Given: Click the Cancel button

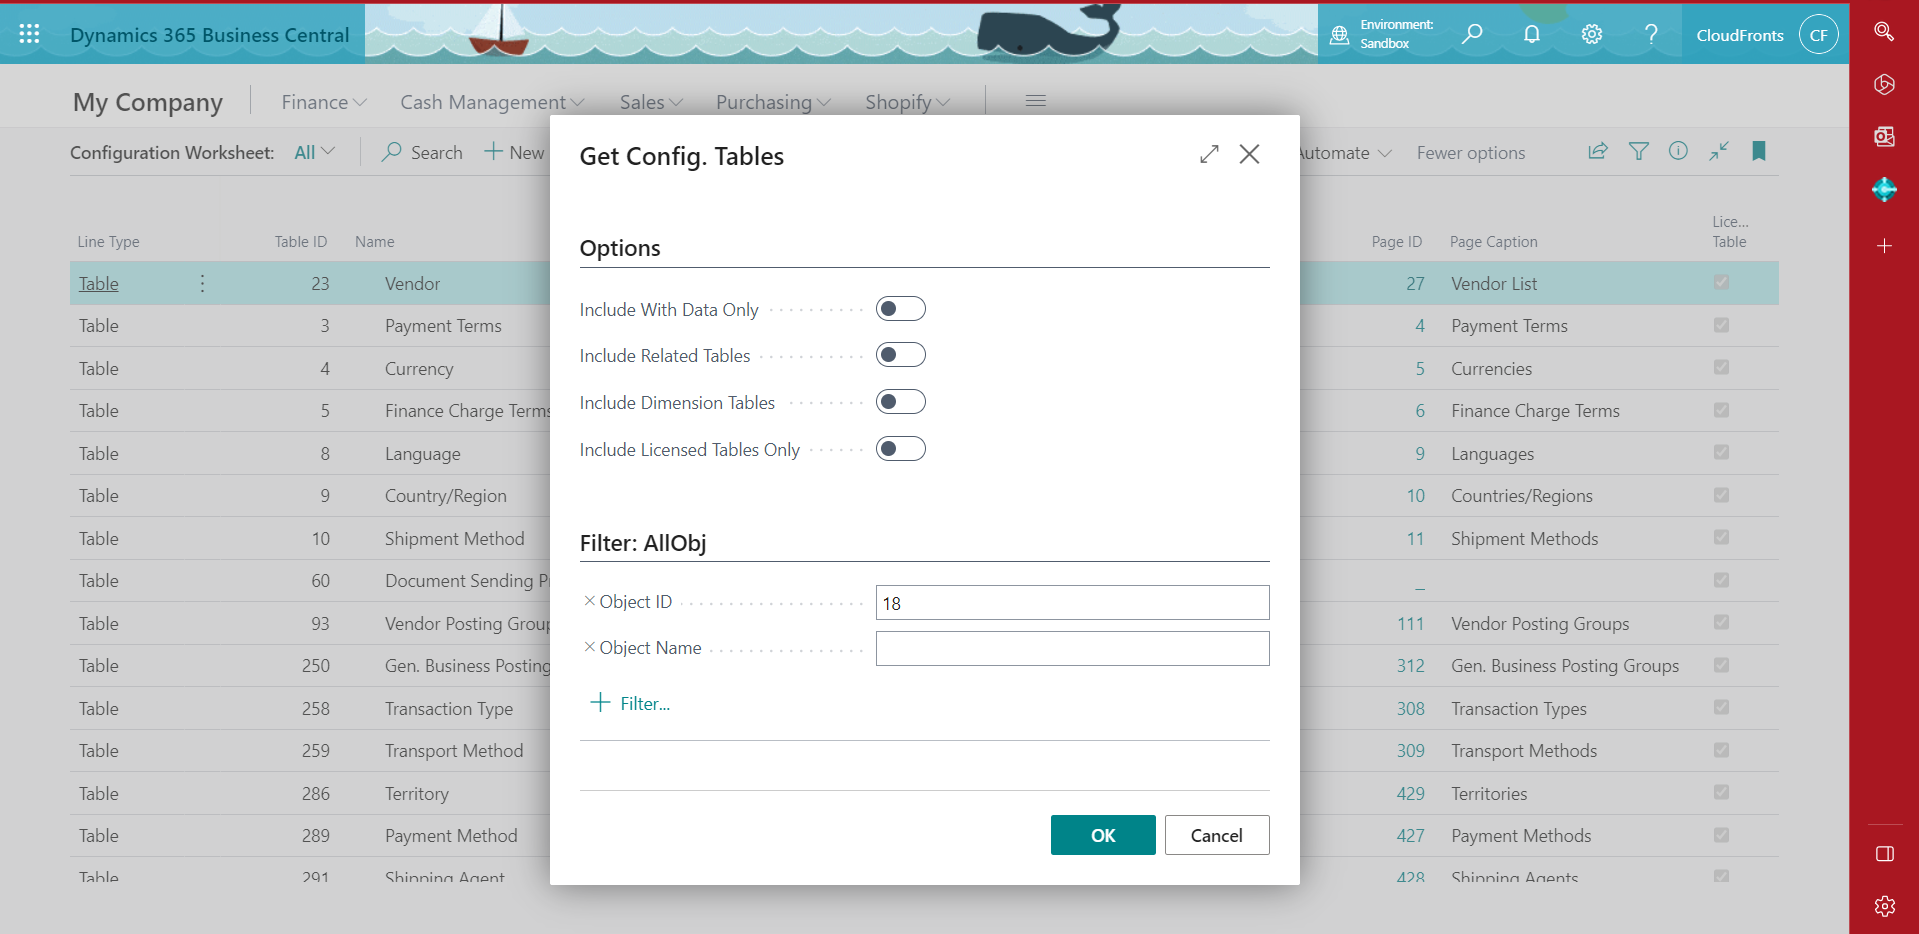Looking at the screenshot, I should (x=1216, y=835).
